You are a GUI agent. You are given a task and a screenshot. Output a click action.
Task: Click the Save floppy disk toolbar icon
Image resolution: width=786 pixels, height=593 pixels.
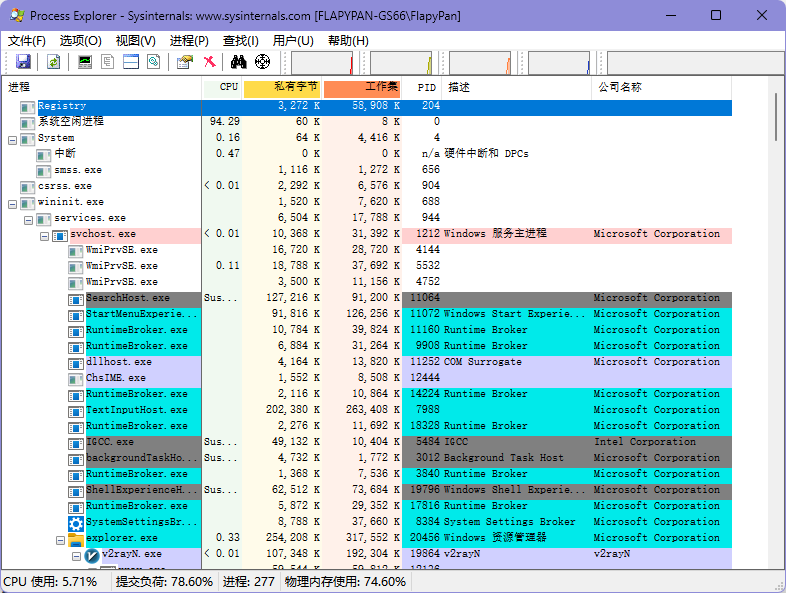click(x=23, y=62)
